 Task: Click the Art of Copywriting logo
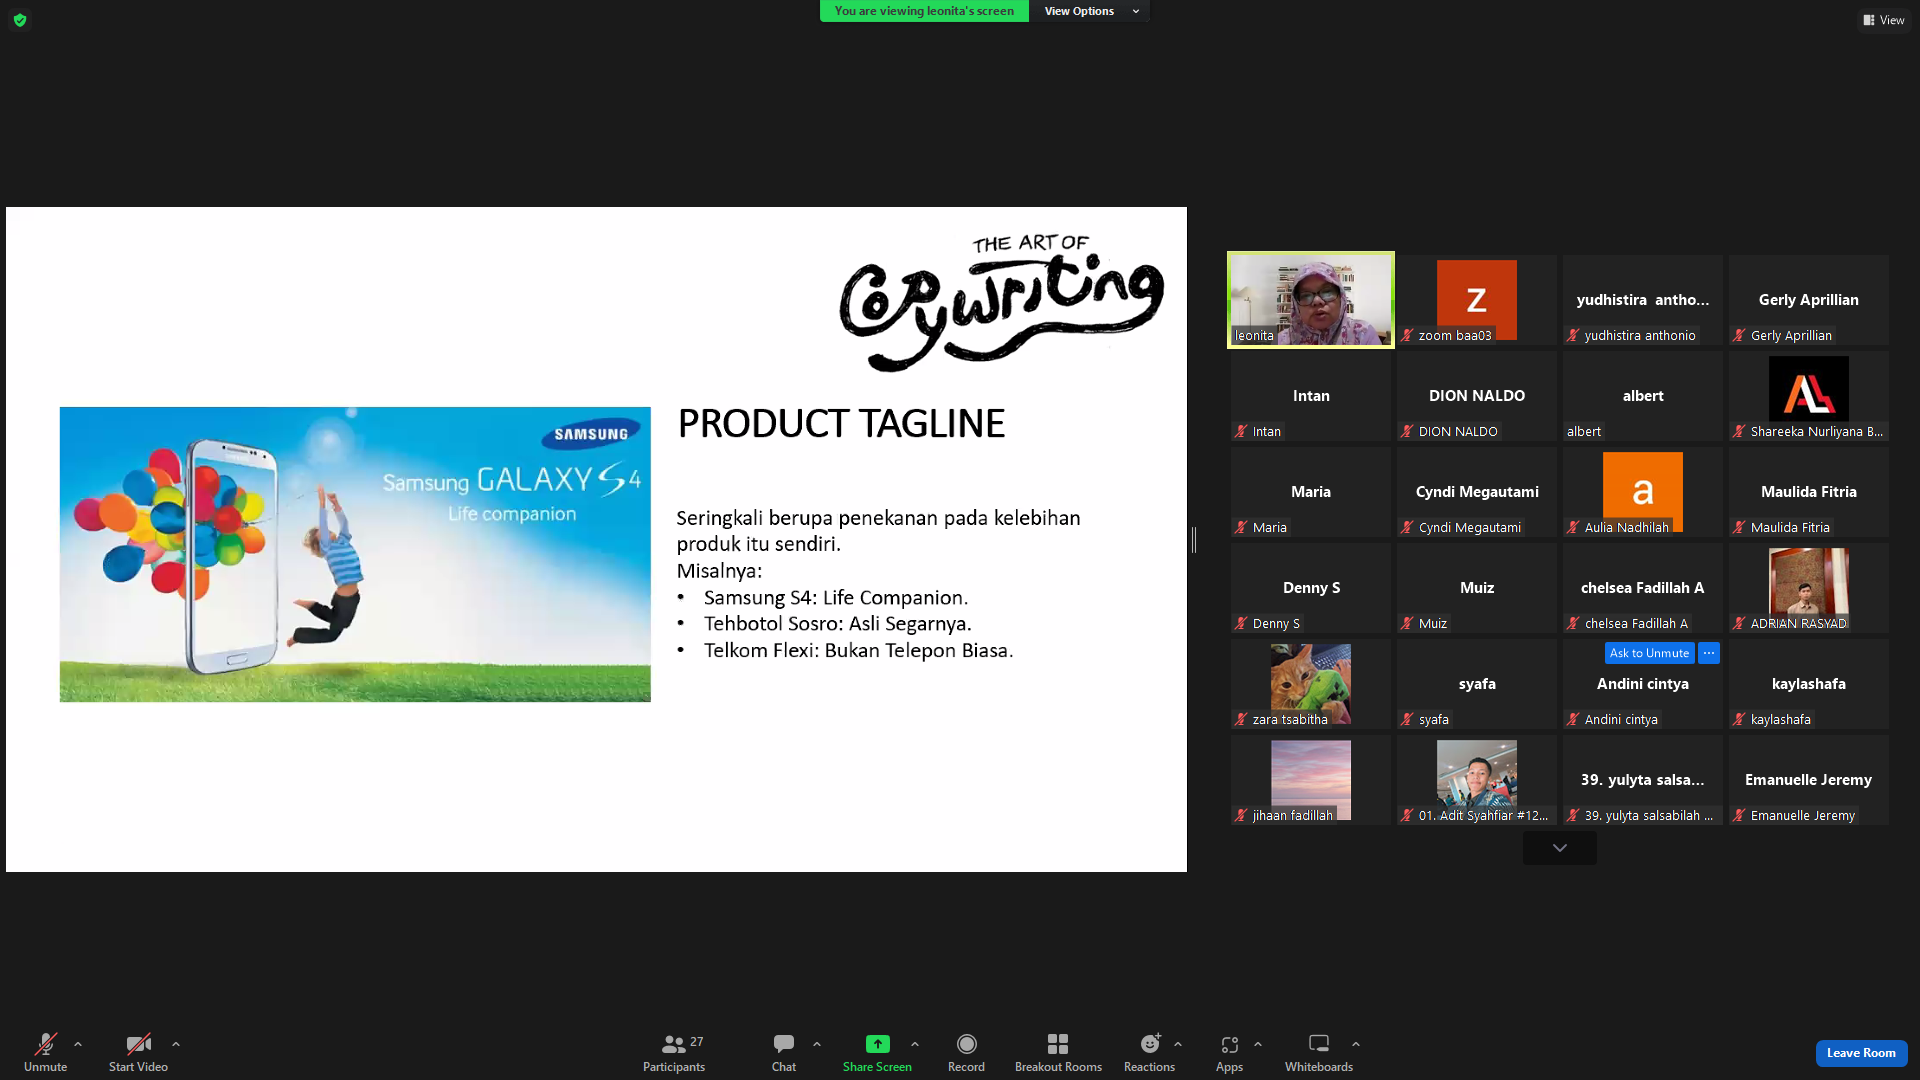click(x=1002, y=302)
